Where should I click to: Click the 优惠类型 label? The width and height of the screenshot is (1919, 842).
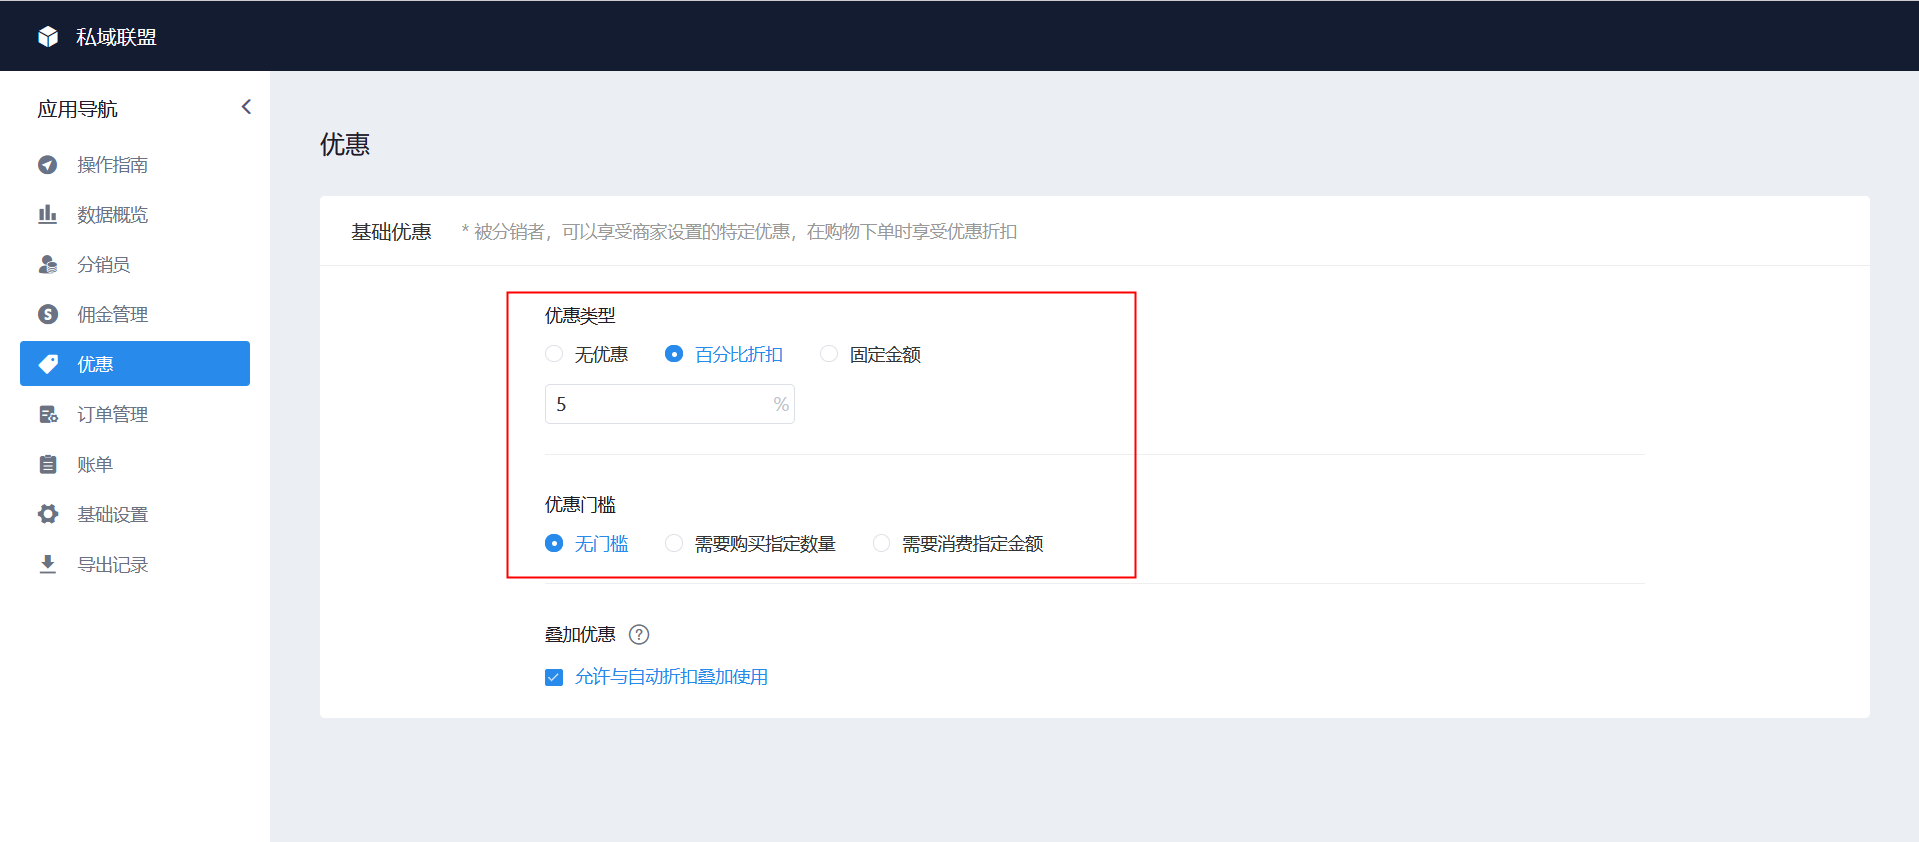point(580,315)
